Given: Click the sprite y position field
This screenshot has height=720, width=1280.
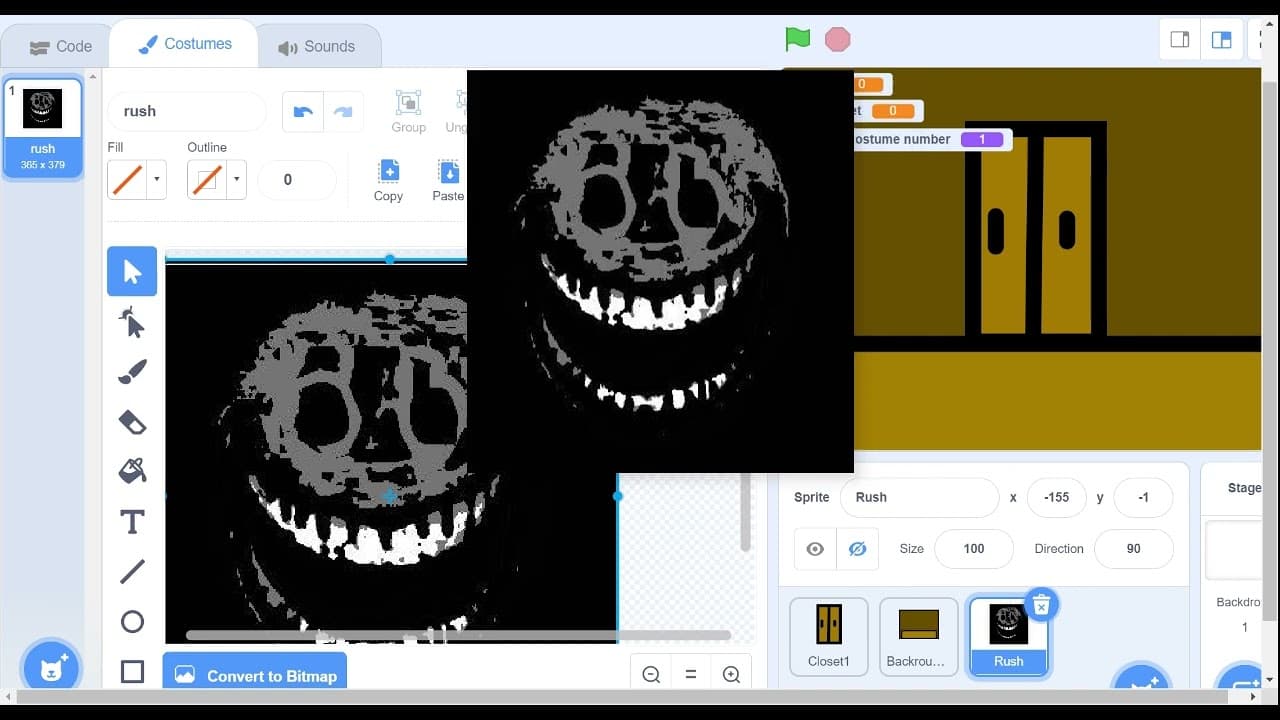Looking at the screenshot, I should coord(1143,497).
